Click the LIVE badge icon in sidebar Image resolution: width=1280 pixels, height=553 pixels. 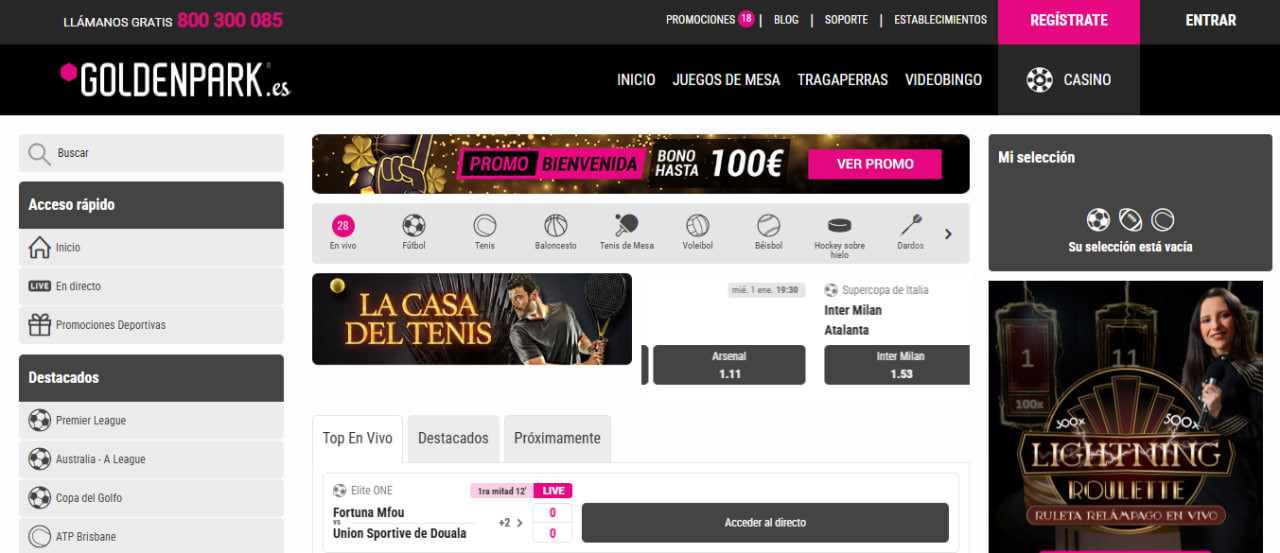pos(40,286)
